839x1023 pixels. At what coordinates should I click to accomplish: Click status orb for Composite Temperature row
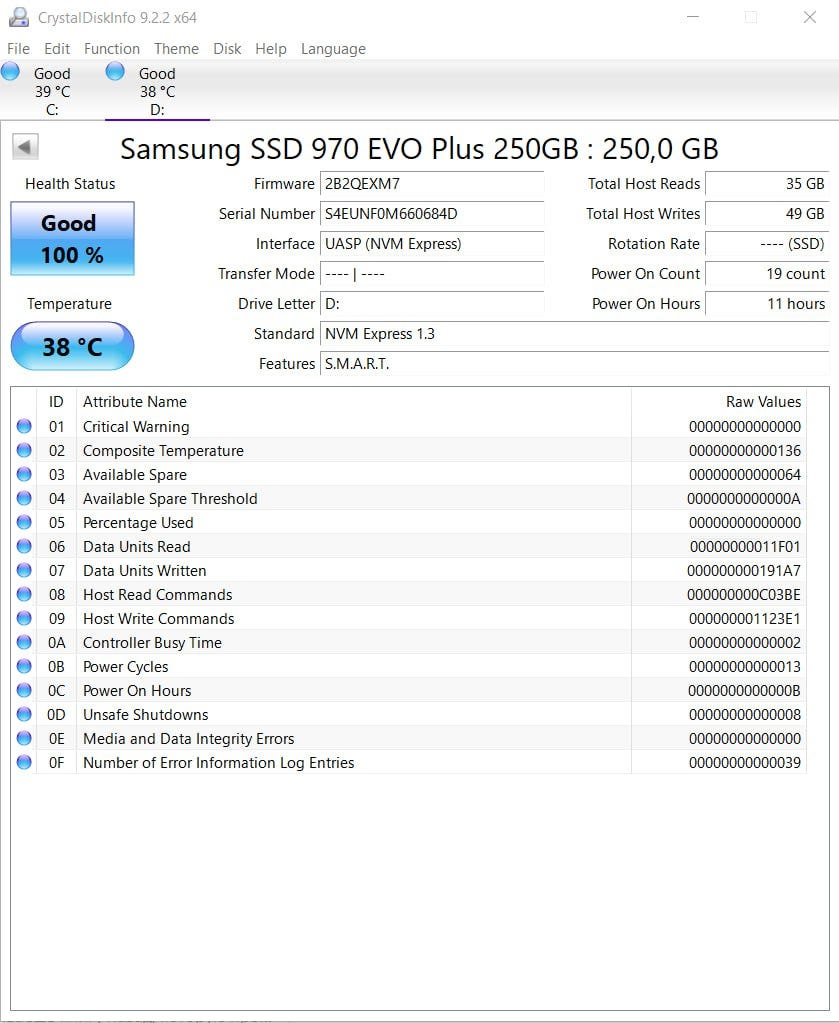(24, 450)
